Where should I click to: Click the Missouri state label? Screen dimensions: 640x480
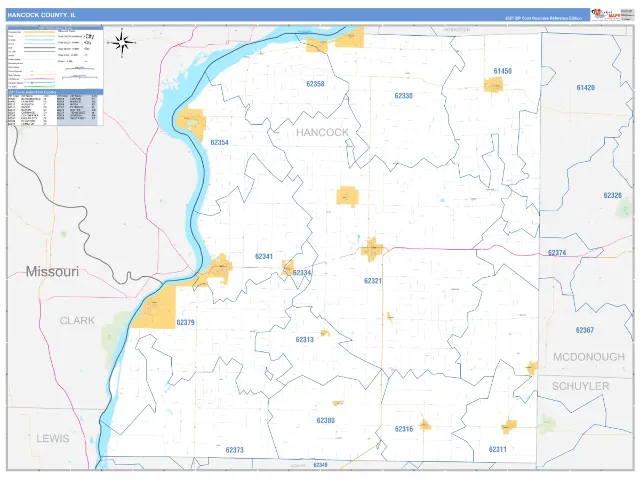coord(52,271)
